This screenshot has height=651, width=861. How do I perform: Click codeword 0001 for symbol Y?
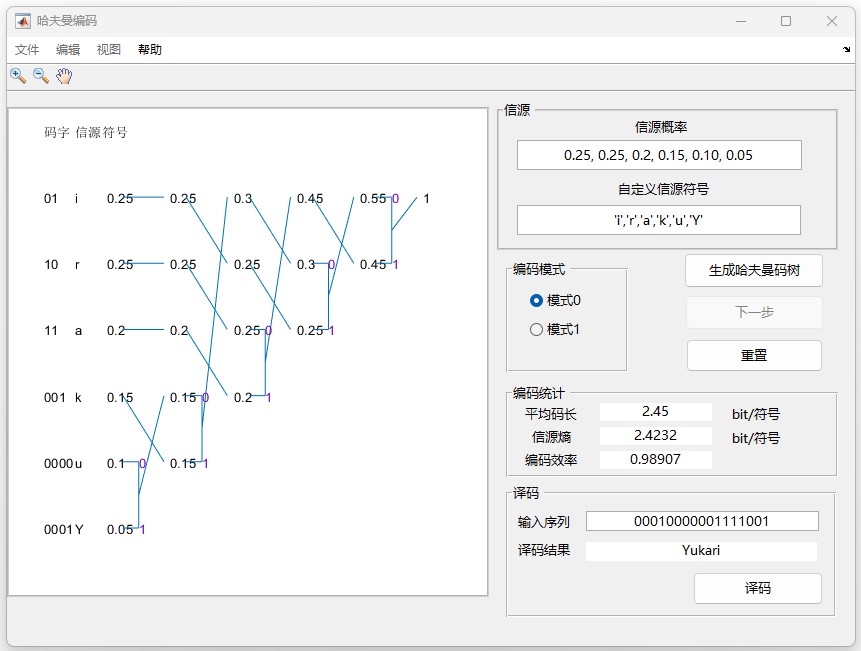click(58, 530)
